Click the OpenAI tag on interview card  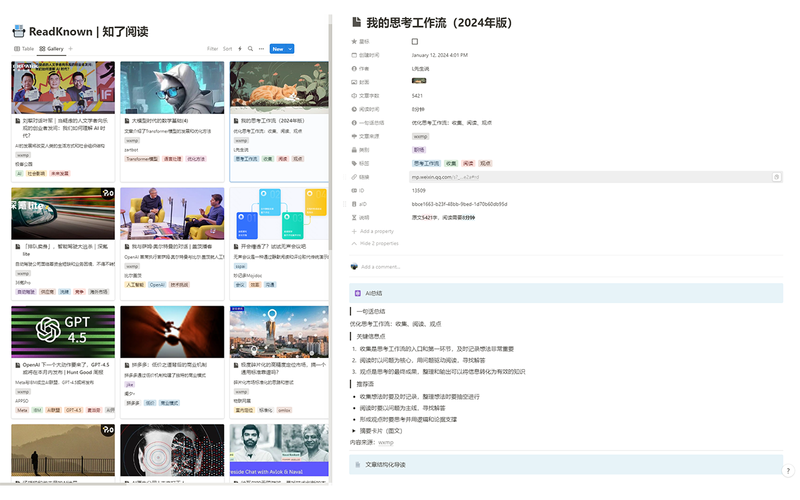point(157,285)
